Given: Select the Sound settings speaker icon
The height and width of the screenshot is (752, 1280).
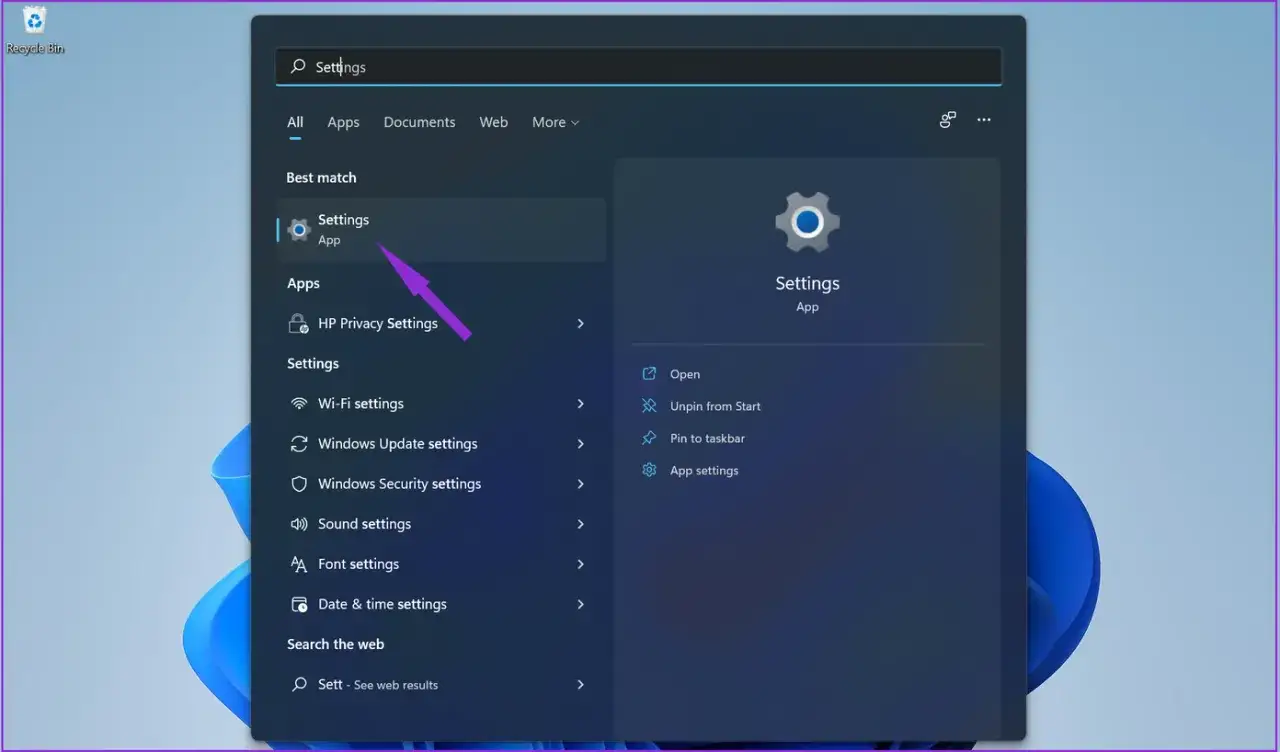Looking at the screenshot, I should point(299,523).
